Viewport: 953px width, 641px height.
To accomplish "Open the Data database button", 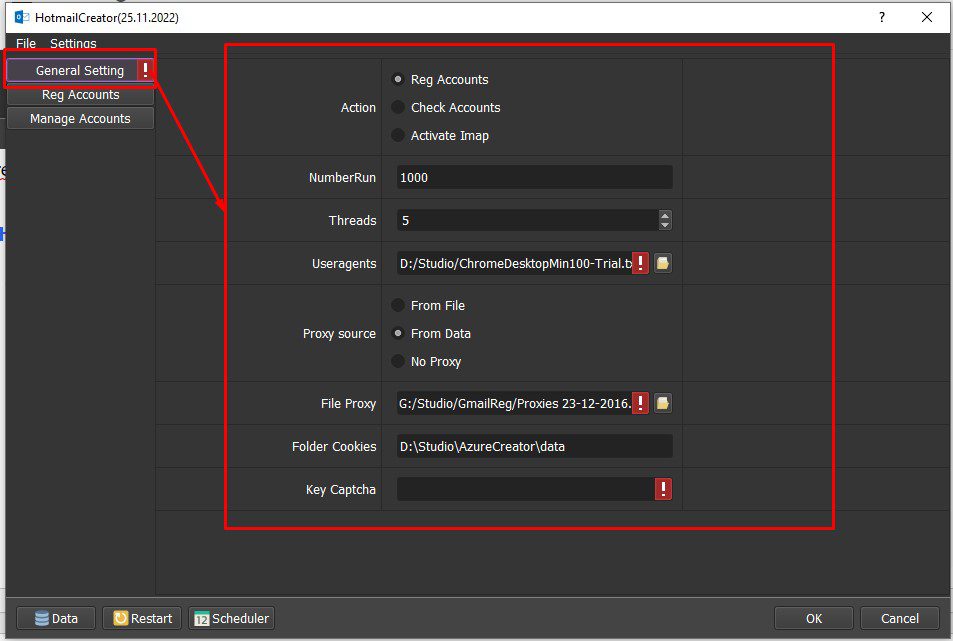I will 56,618.
